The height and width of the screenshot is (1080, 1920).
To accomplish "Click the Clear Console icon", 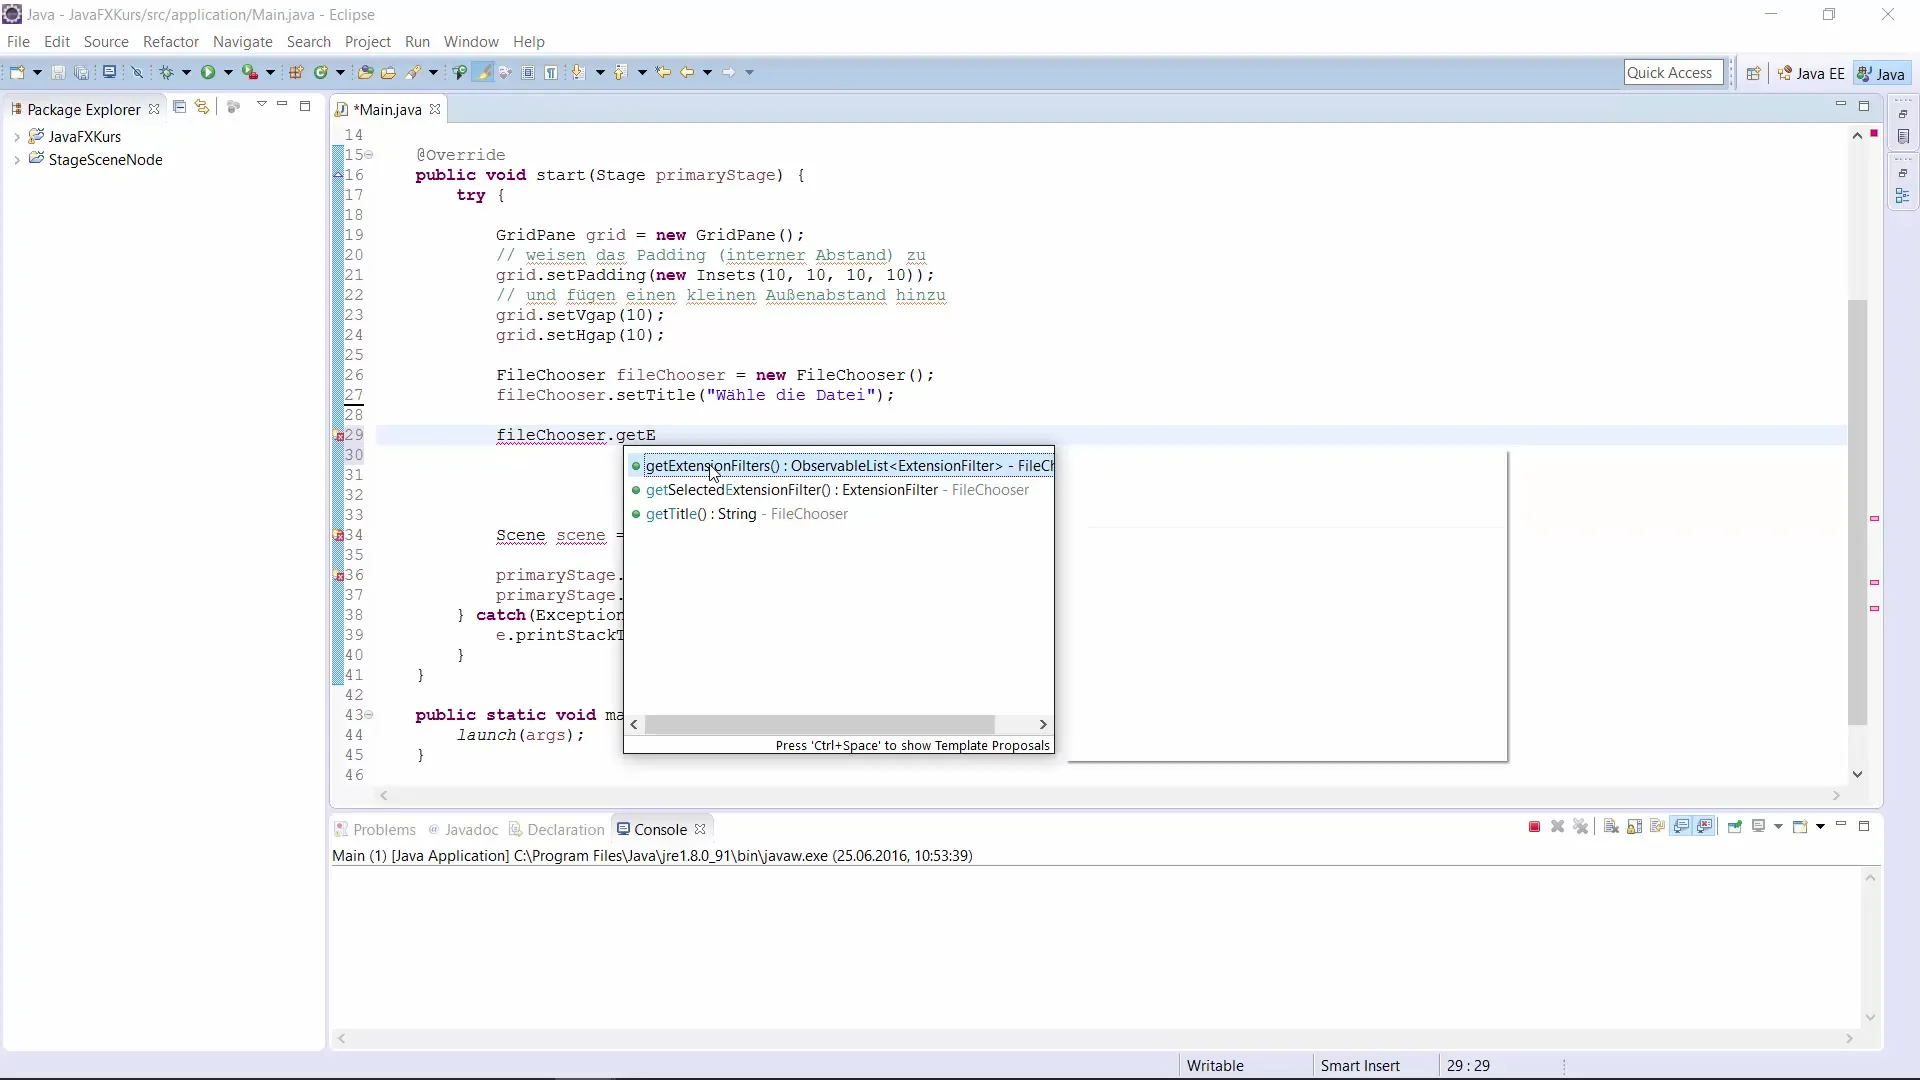I will pyautogui.click(x=1611, y=827).
